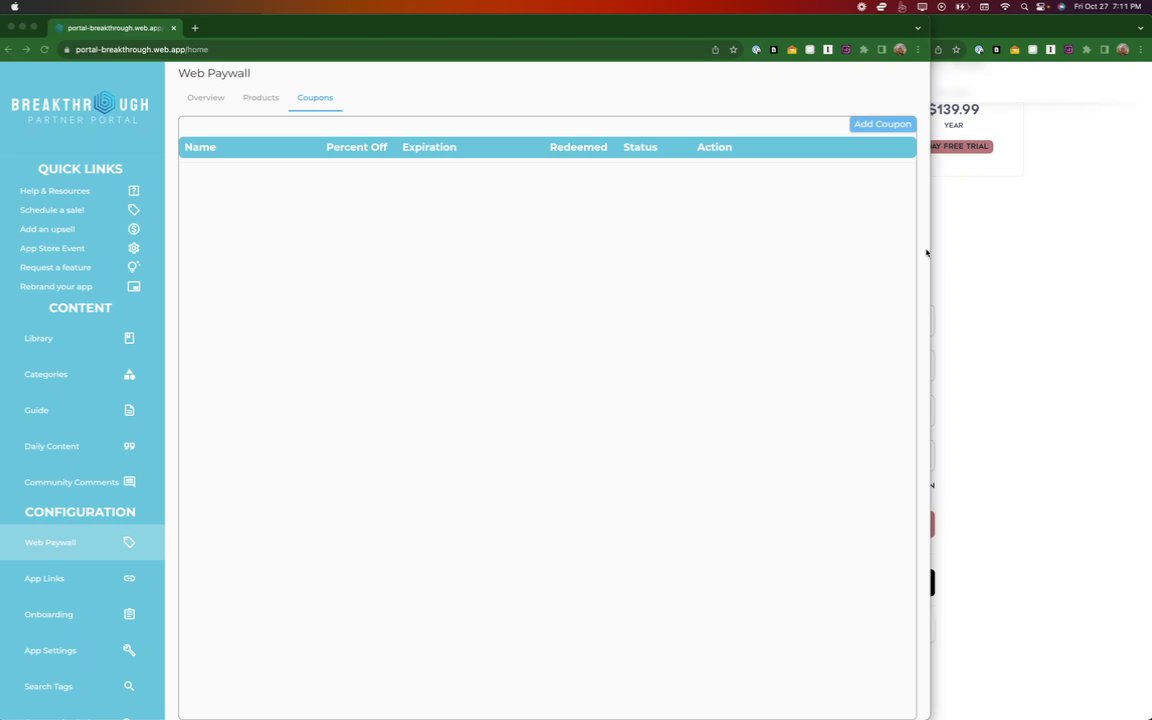1152x720 pixels.
Task: Click the Library book icon
Action: [129, 338]
